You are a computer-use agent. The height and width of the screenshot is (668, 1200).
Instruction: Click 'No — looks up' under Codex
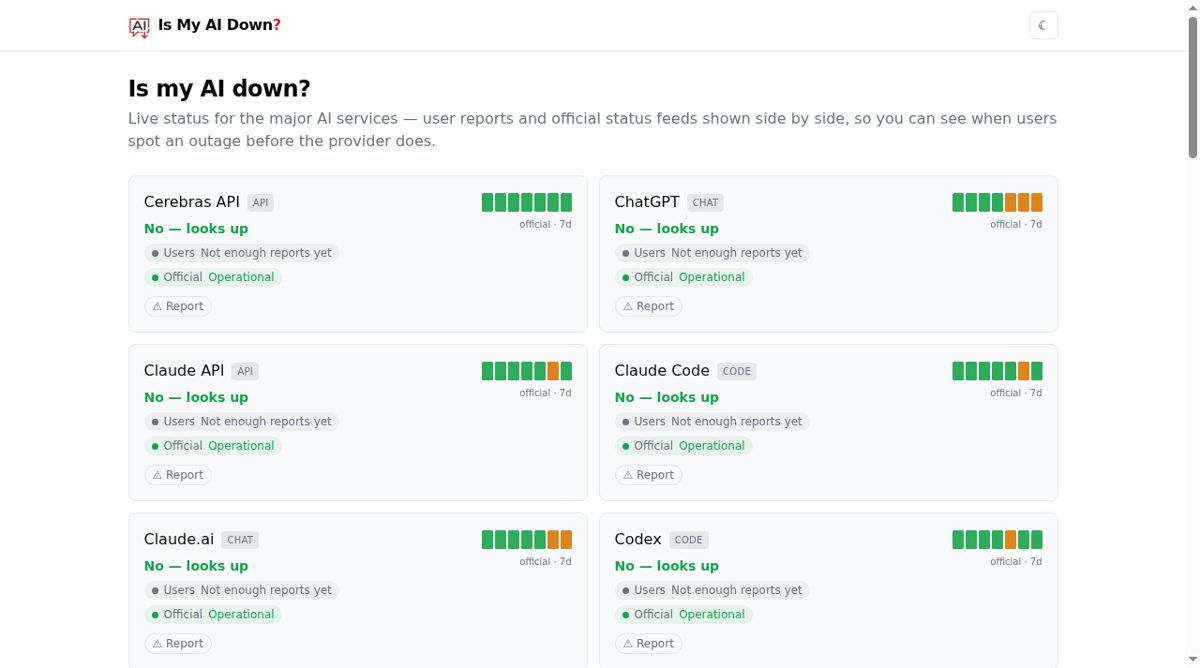[667, 566]
